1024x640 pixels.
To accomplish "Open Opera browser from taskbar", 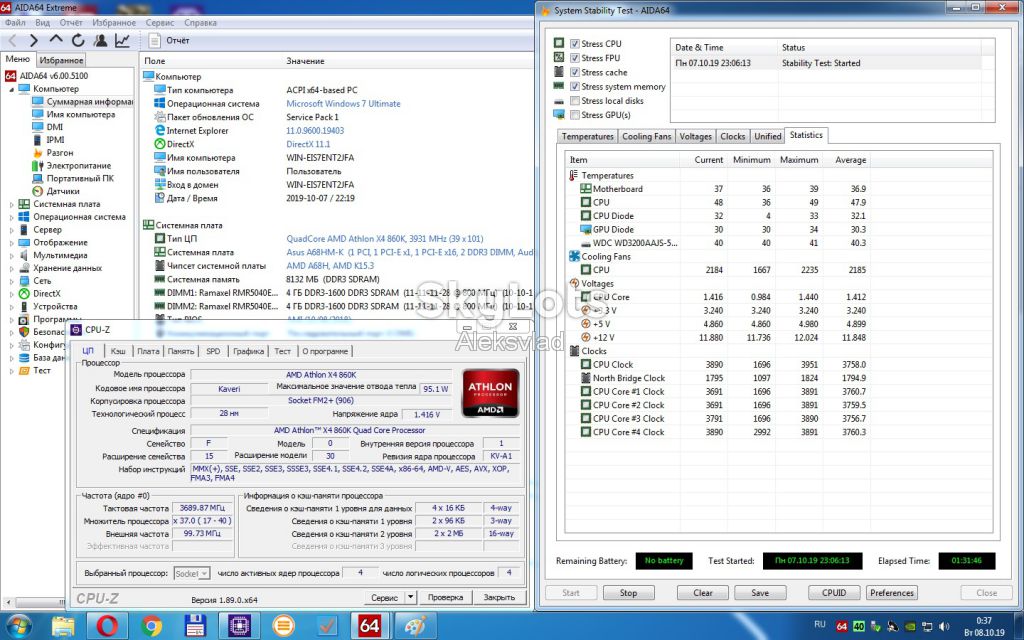I will (107, 626).
